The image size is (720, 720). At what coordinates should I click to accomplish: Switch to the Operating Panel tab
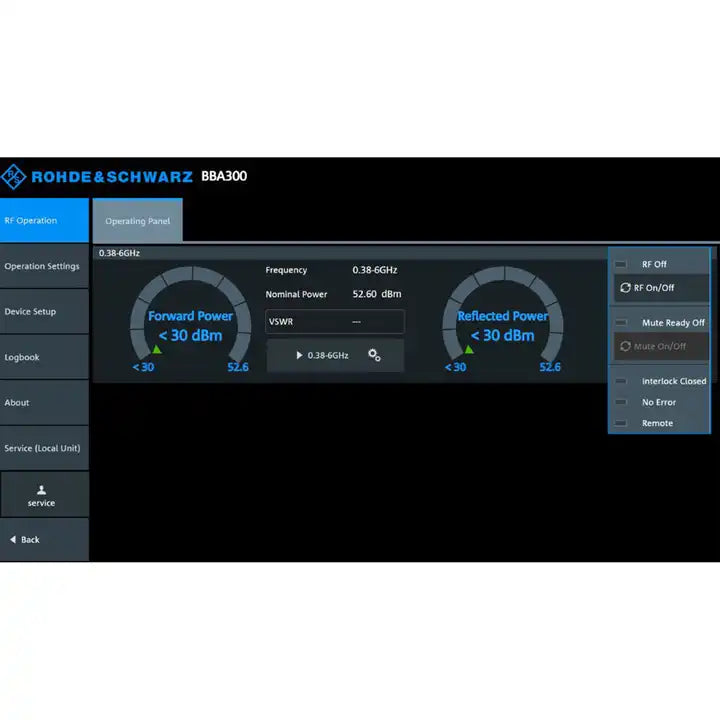click(x=138, y=221)
